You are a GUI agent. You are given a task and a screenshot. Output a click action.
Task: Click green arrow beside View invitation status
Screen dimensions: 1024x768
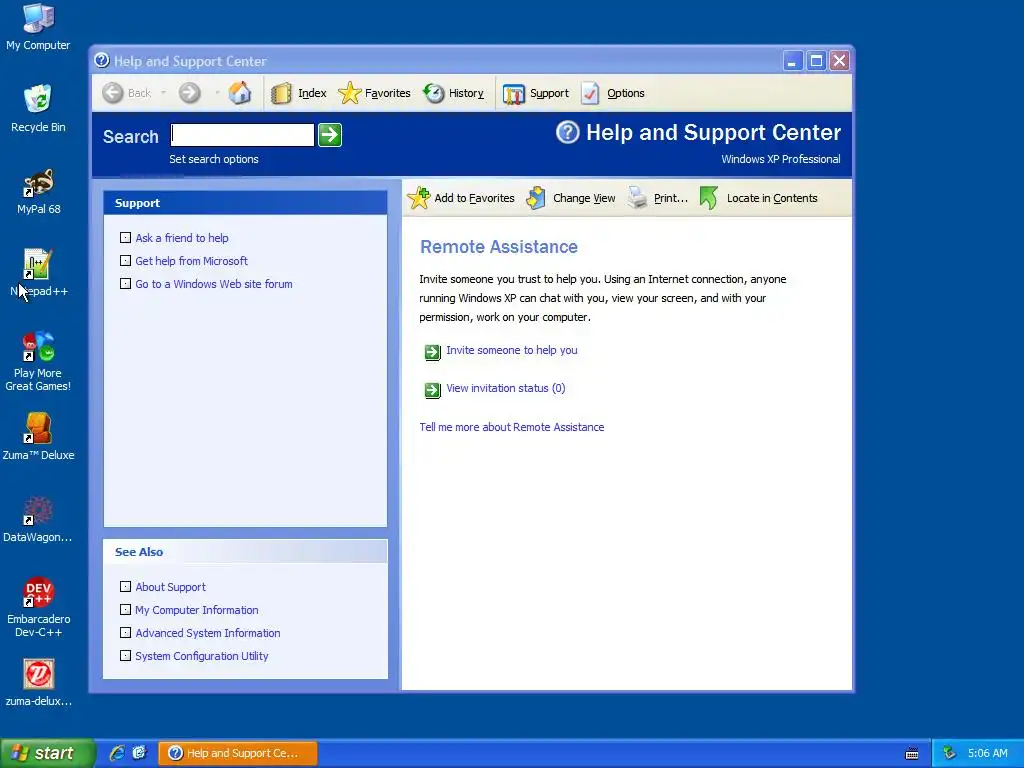point(432,390)
